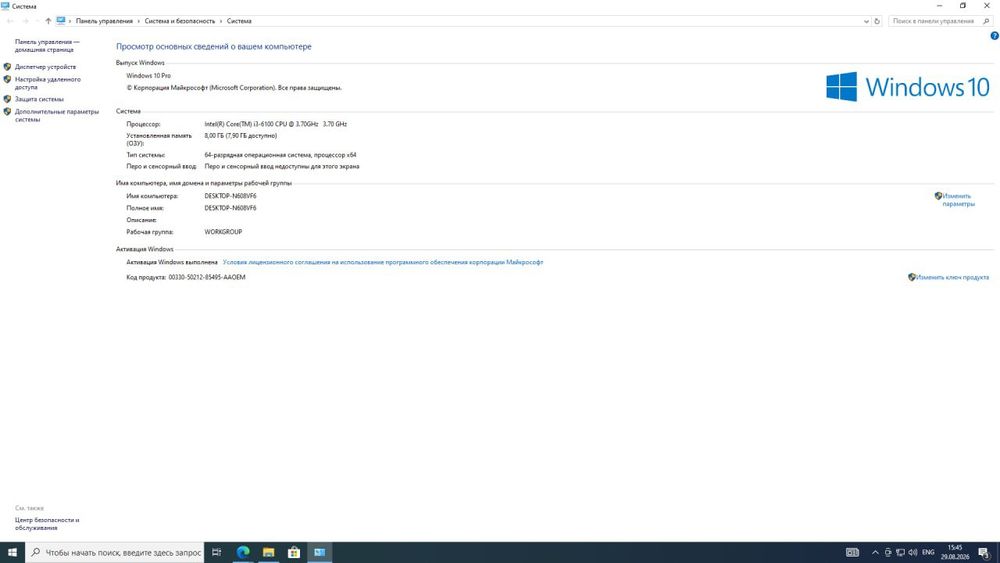Select Панель управления breadcrumb segment
The width and height of the screenshot is (1000, 563).
(104, 21)
